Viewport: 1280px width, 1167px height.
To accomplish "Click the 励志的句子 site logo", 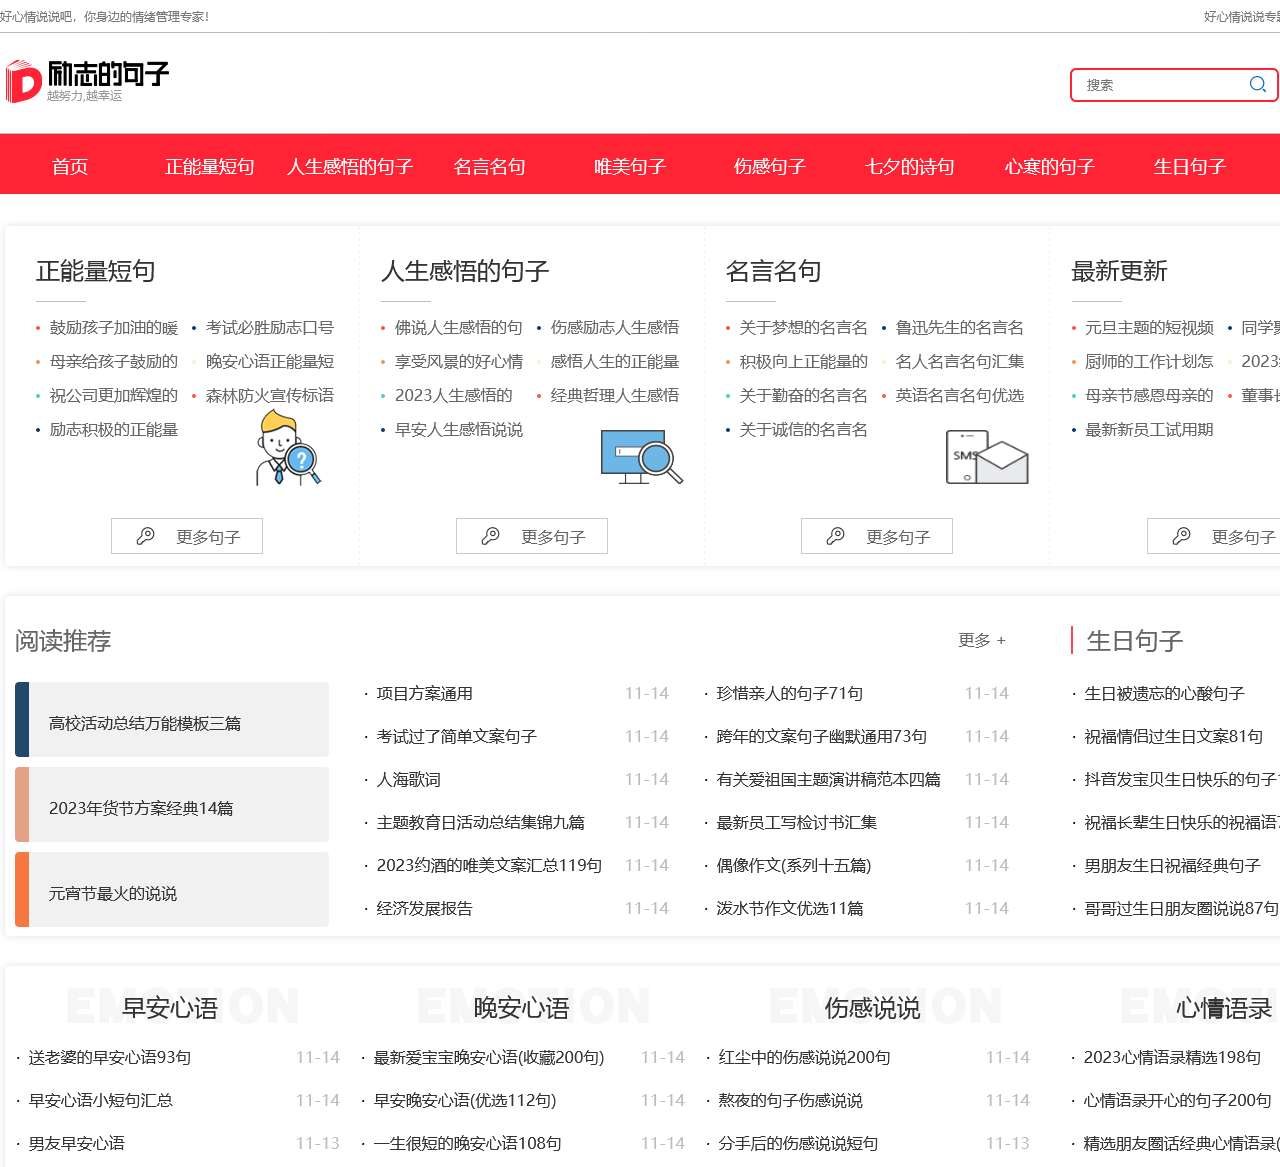I will (x=88, y=81).
